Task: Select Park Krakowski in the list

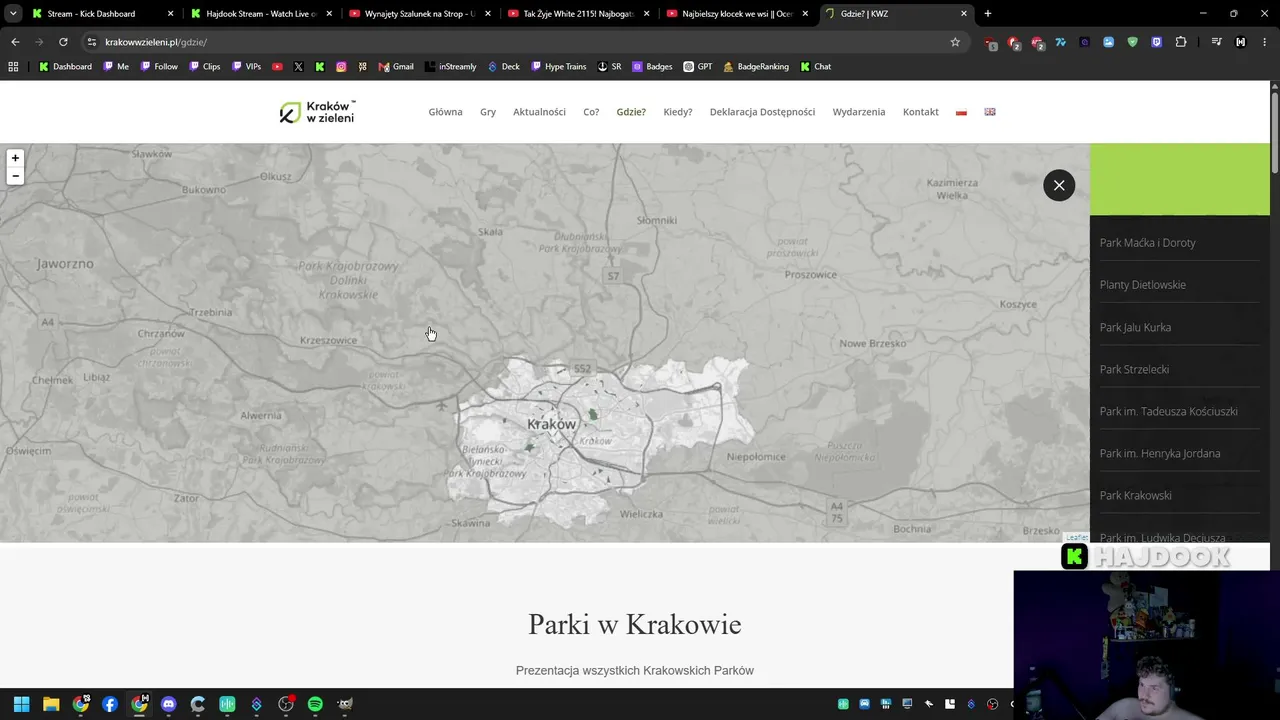Action: point(1135,495)
